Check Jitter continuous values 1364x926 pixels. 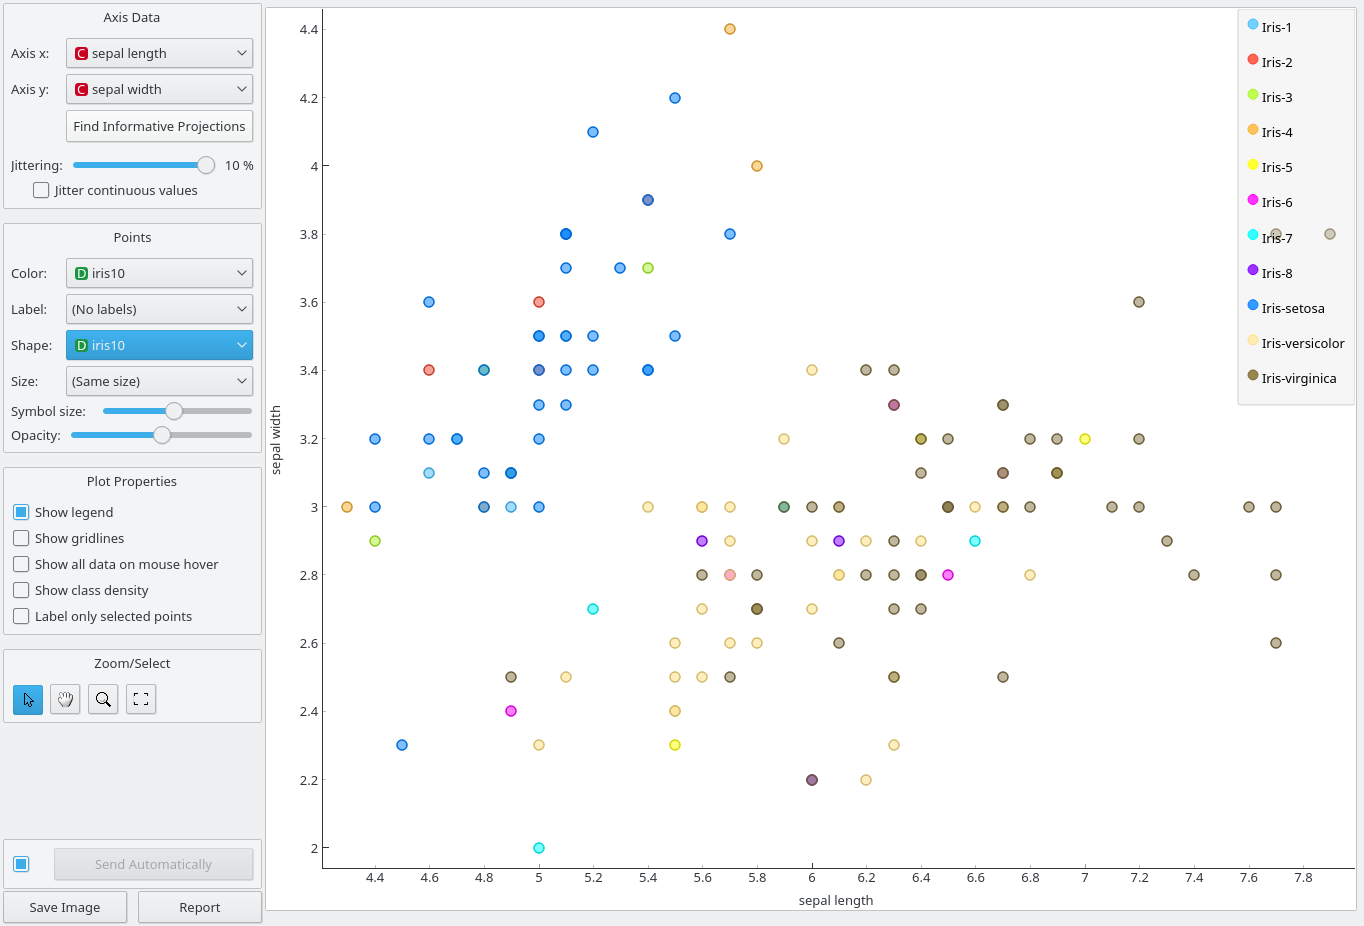click(x=41, y=190)
